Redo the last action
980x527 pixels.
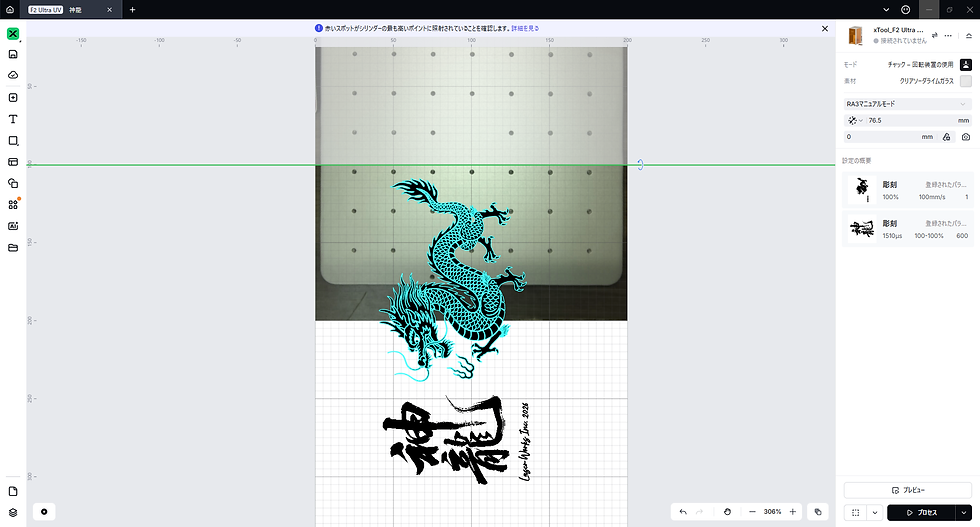699,511
